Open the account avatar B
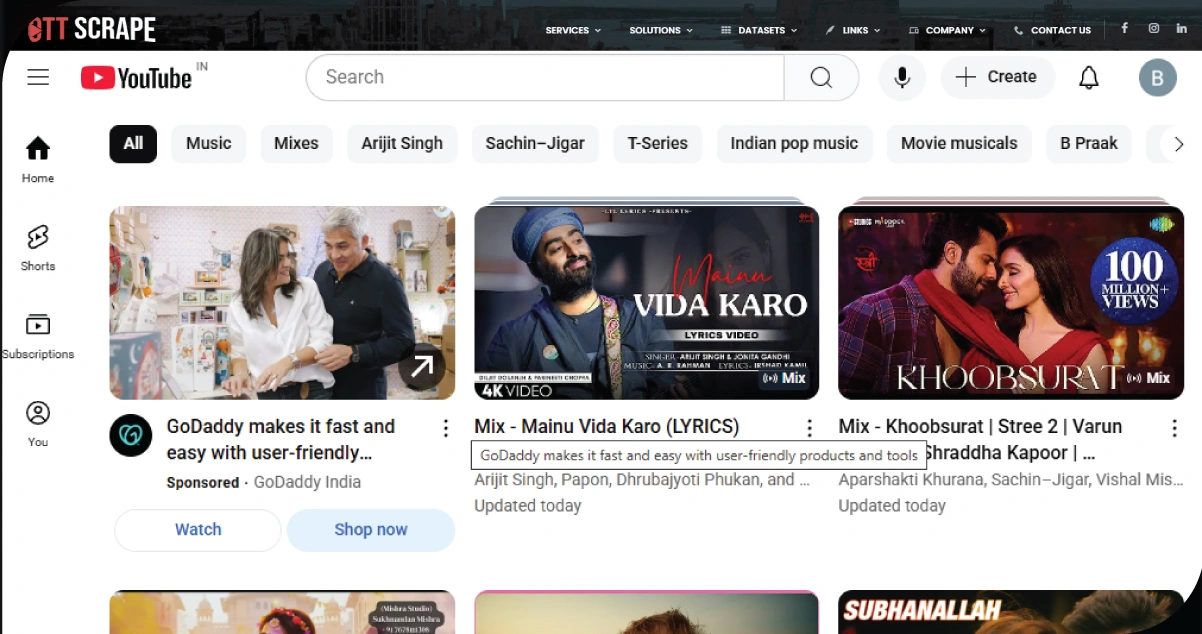The height and width of the screenshot is (634, 1202). 1157,77
